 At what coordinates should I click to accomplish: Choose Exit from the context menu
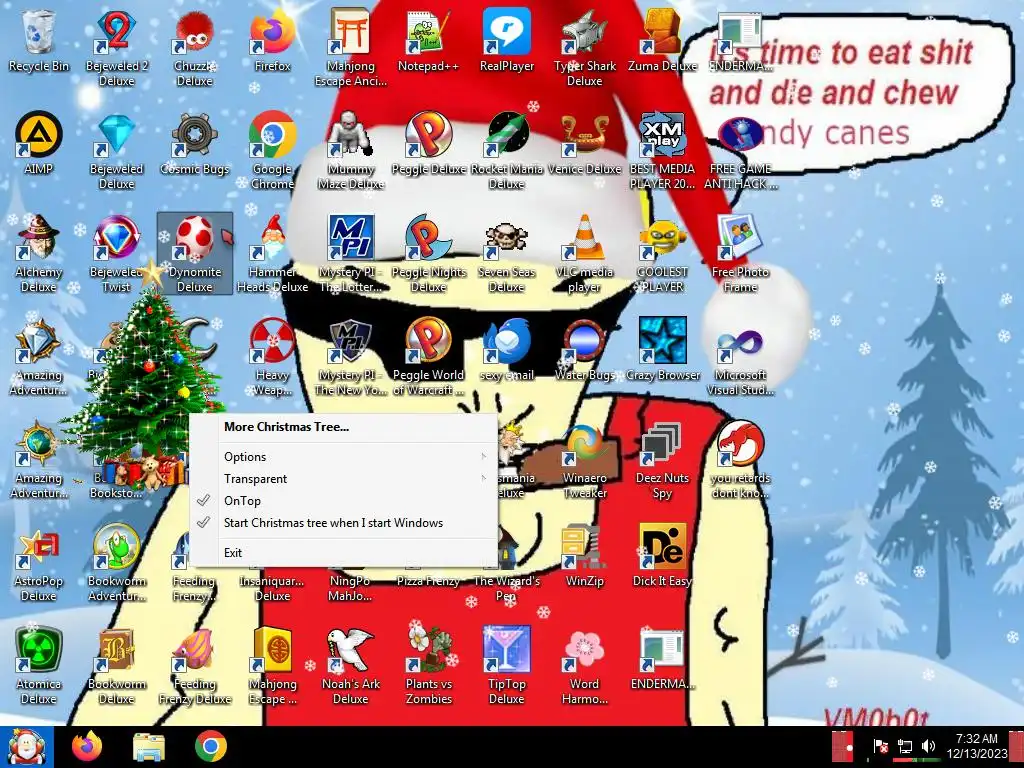tap(343, 553)
